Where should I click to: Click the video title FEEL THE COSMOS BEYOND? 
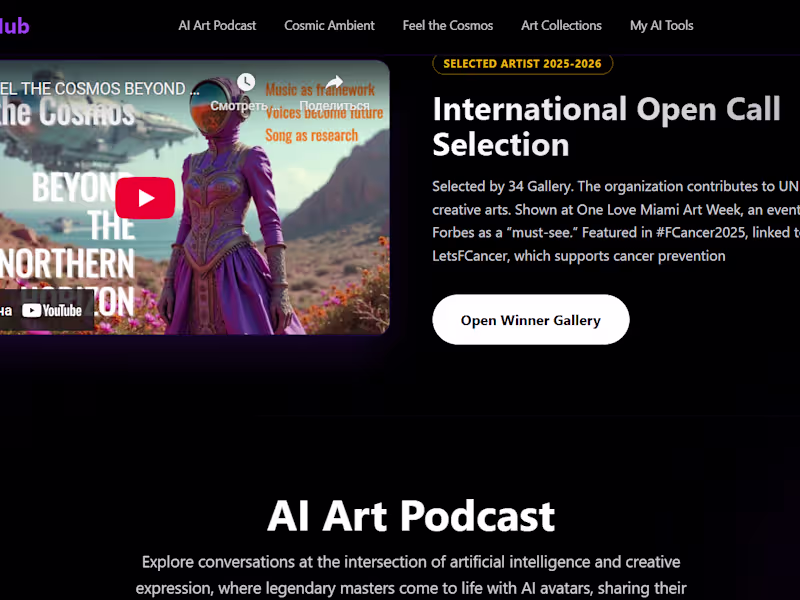coord(100,88)
